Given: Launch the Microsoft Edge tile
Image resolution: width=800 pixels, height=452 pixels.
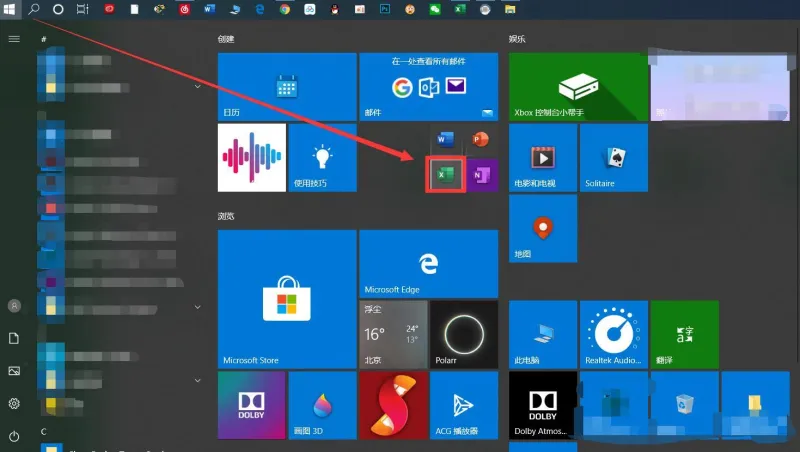Looking at the screenshot, I should pyautogui.click(x=429, y=264).
